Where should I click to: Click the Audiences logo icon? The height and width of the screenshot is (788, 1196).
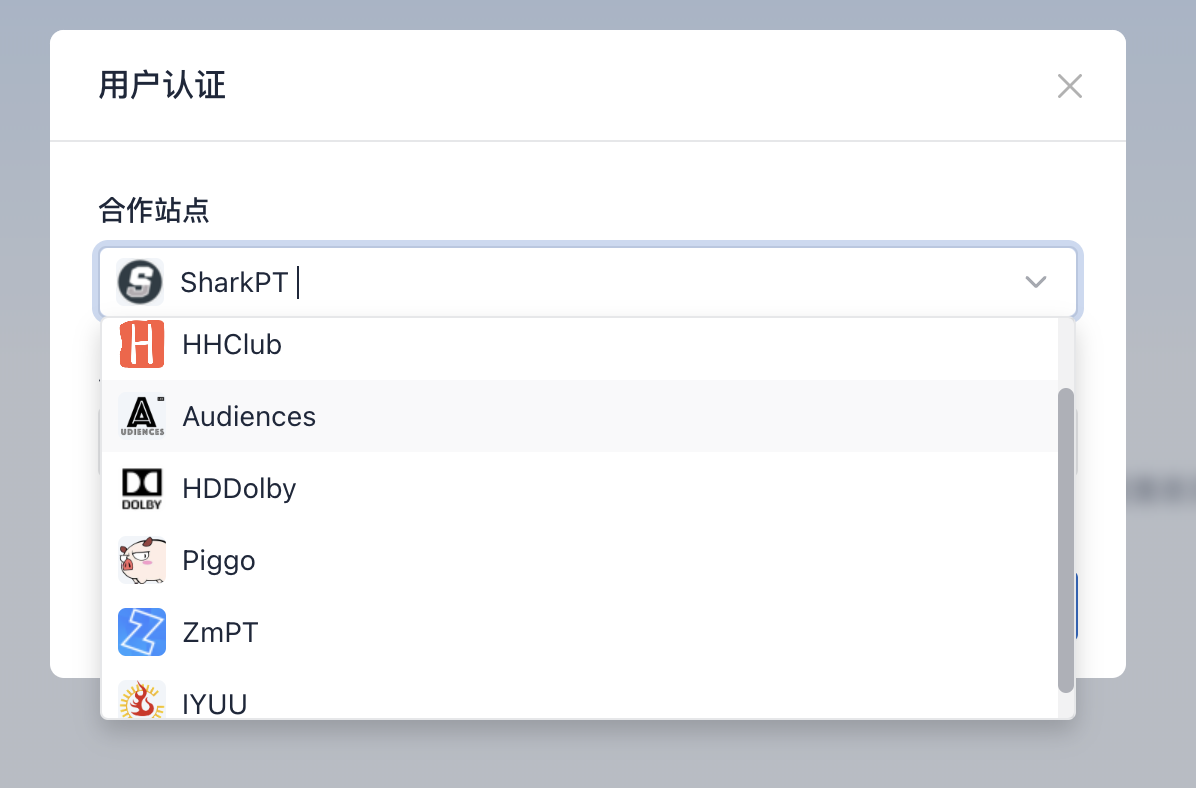tap(141, 415)
